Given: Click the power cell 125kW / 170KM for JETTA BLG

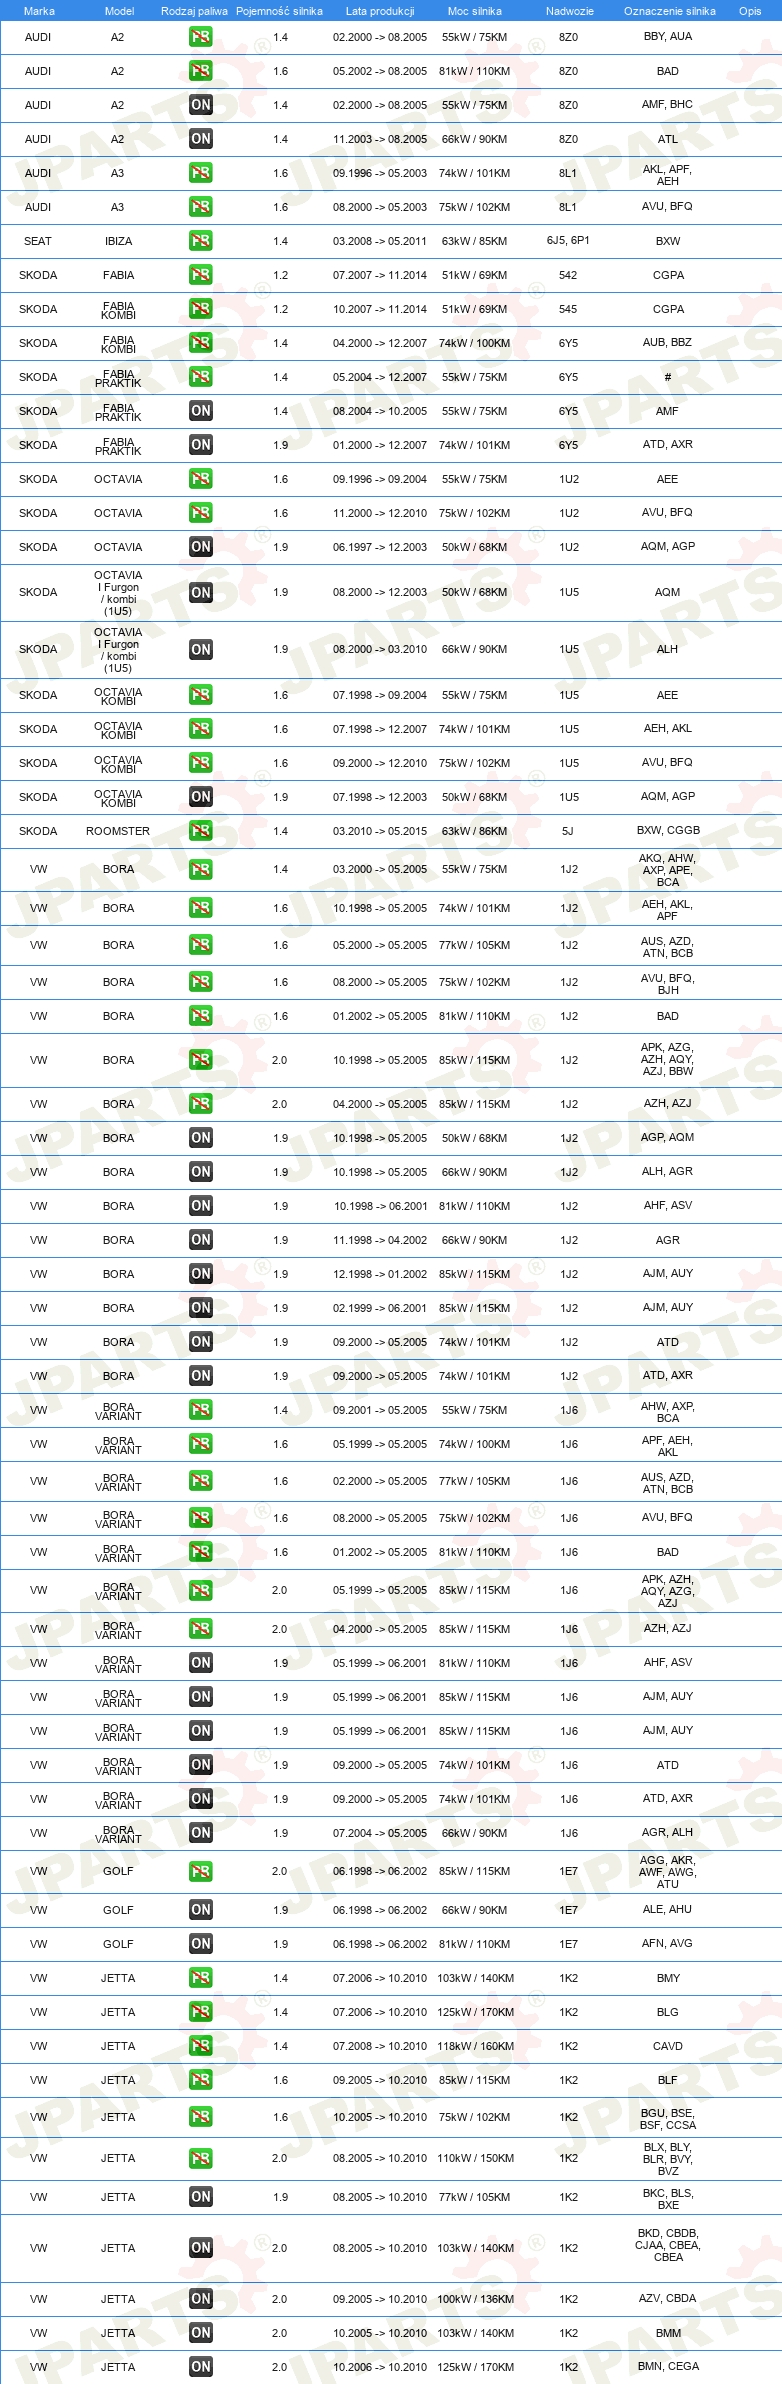Looking at the screenshot, I should tap(475, 2012).
